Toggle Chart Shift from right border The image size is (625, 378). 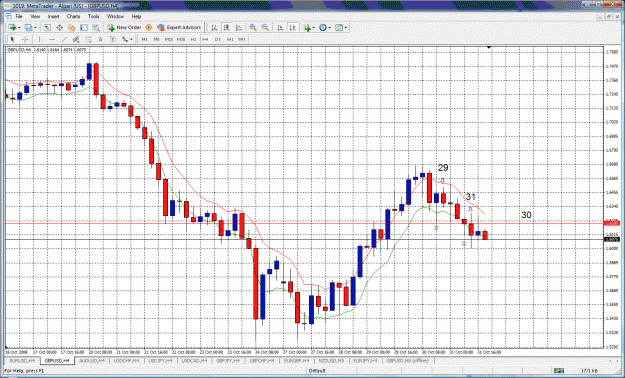tap(293, 28)
